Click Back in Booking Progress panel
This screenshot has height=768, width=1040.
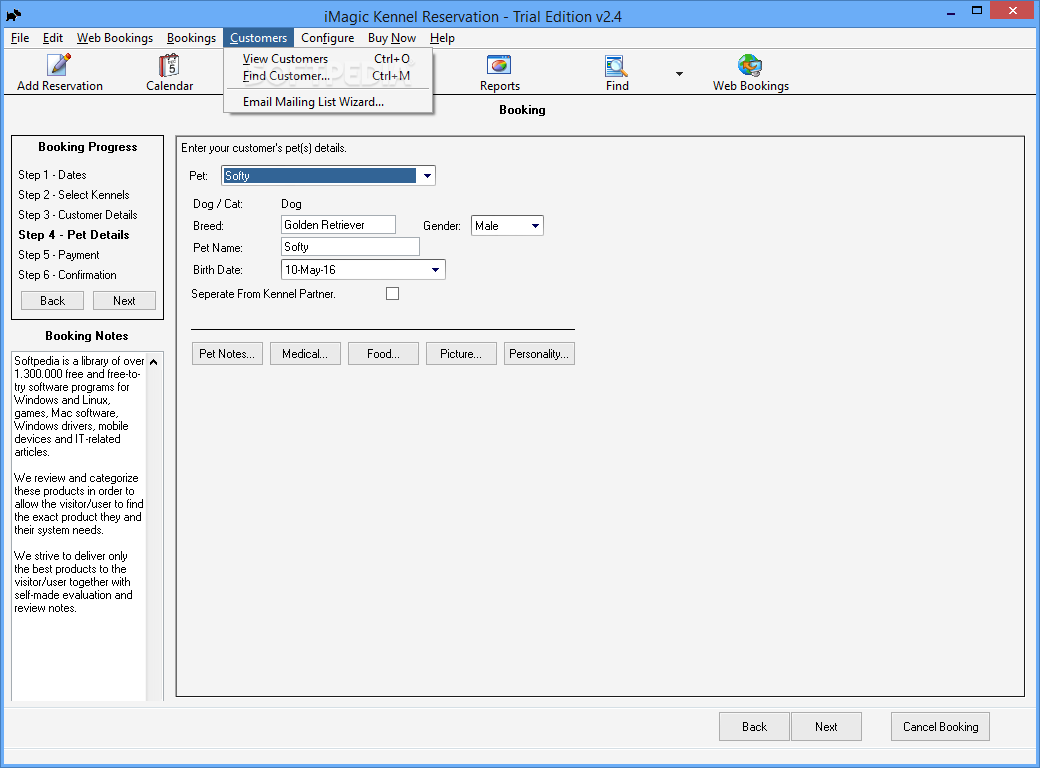pyautogui.click(x=52, y=300)
